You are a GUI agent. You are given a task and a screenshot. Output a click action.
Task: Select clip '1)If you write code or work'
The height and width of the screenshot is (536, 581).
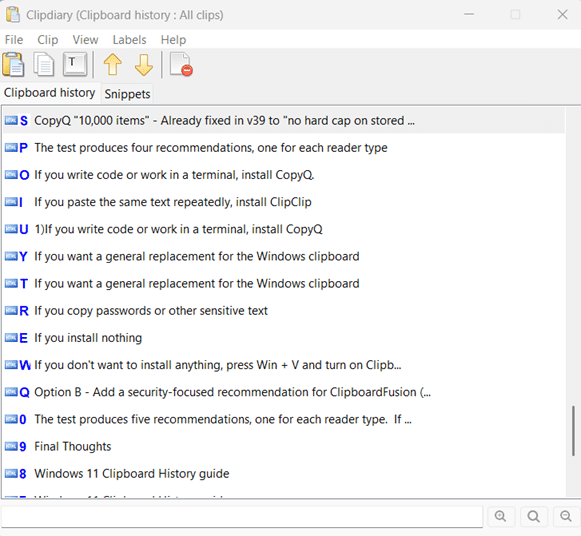(284, 229)
